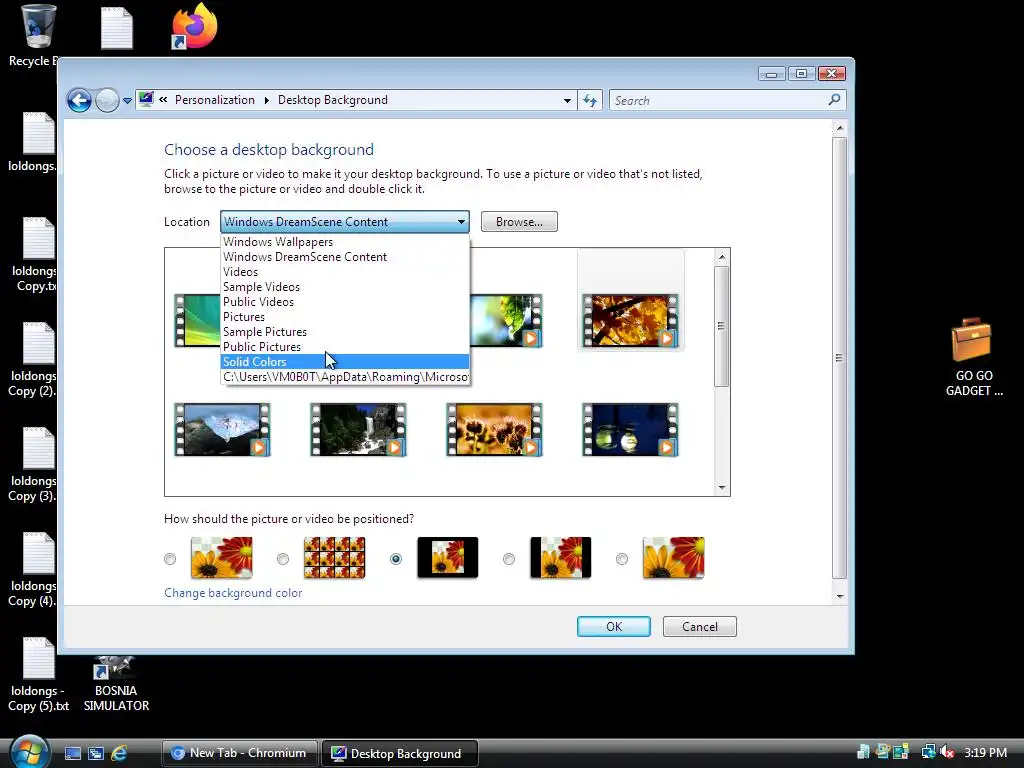Select the waterfall forest video thumbnail
Screen dimensions: 1024x768
click(x=358, y=430)
